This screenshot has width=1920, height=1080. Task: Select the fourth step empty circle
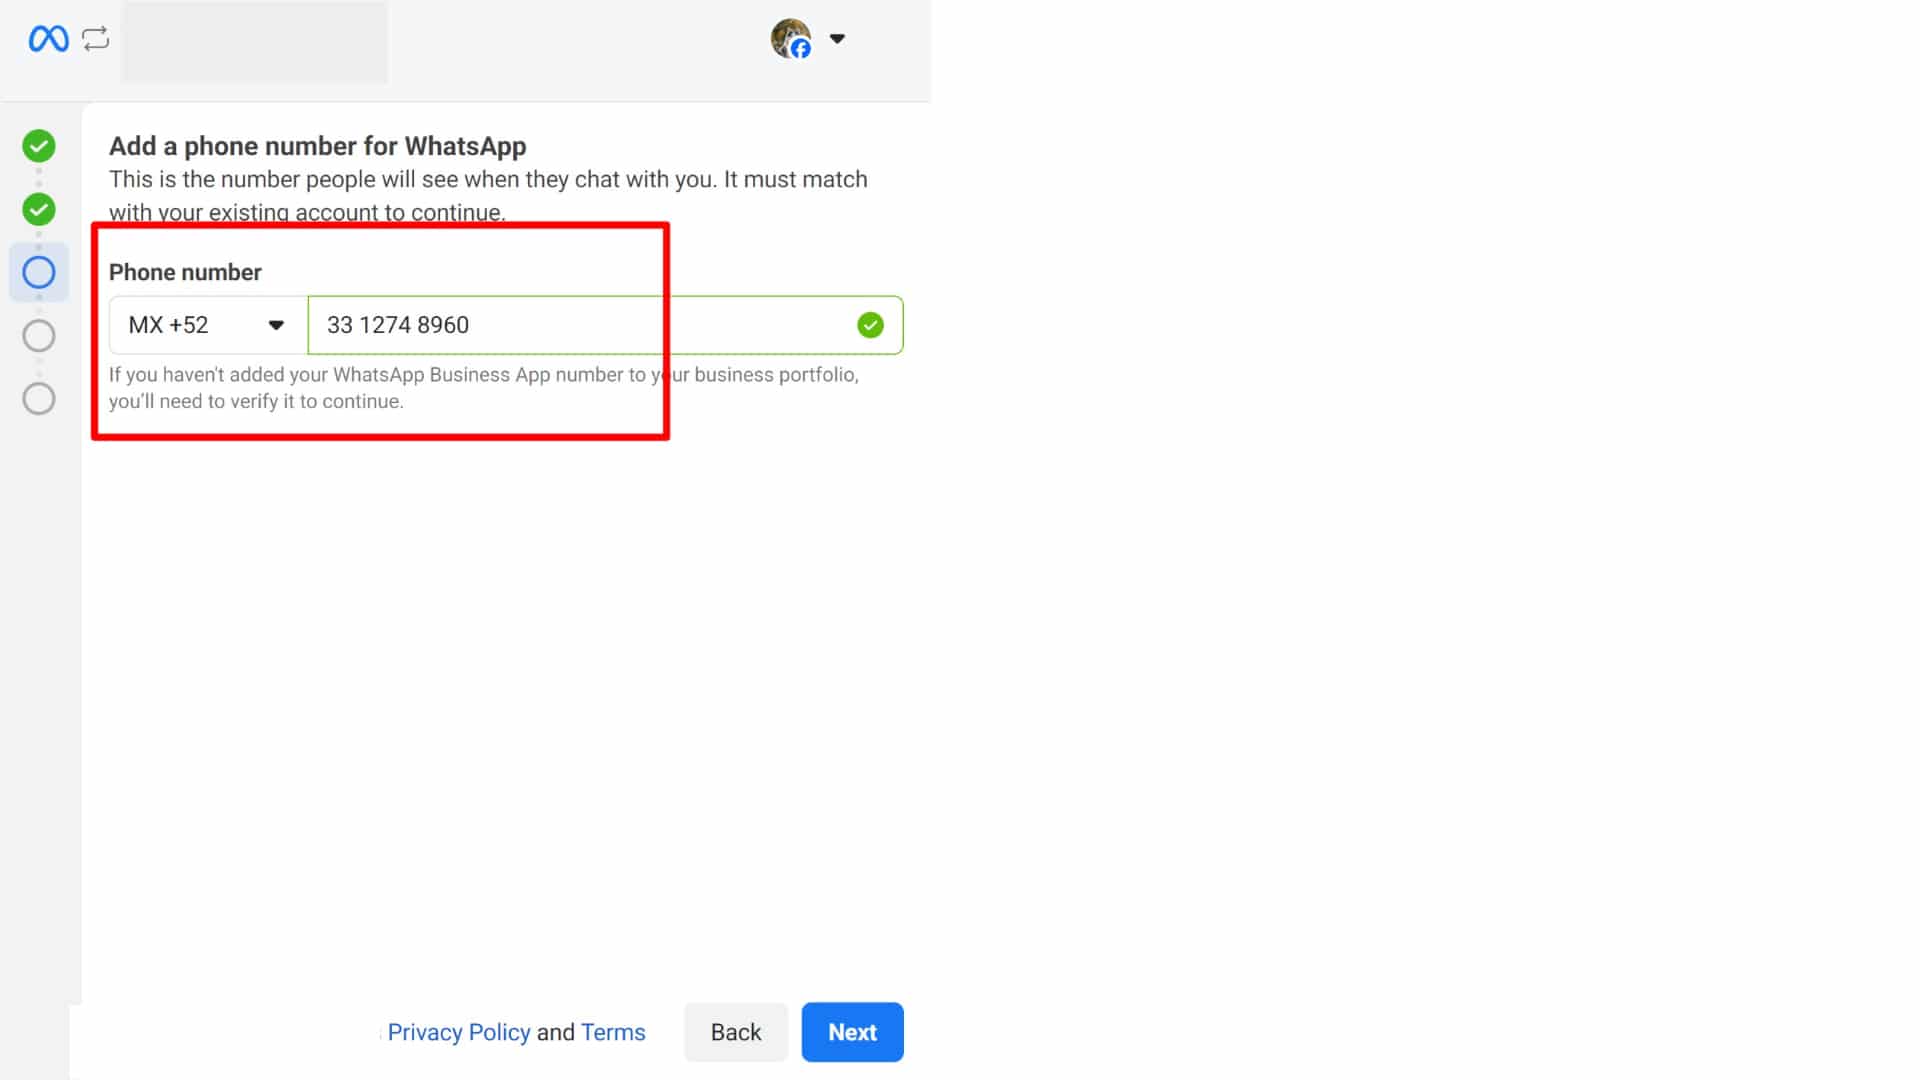39,336
